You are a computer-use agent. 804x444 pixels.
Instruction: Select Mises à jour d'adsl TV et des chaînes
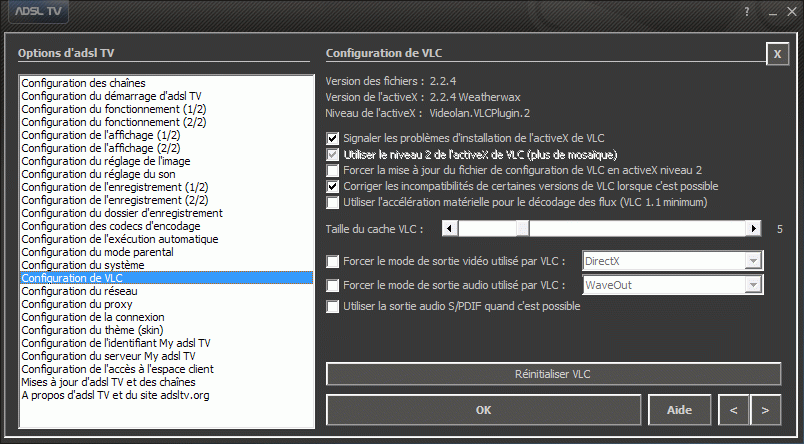[x=166, y=382]
